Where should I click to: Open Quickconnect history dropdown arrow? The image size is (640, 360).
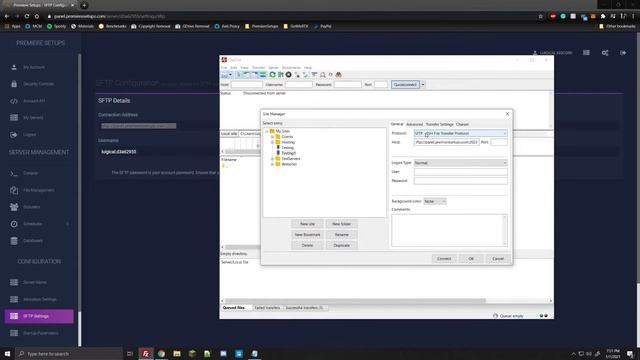pos(423,84)
